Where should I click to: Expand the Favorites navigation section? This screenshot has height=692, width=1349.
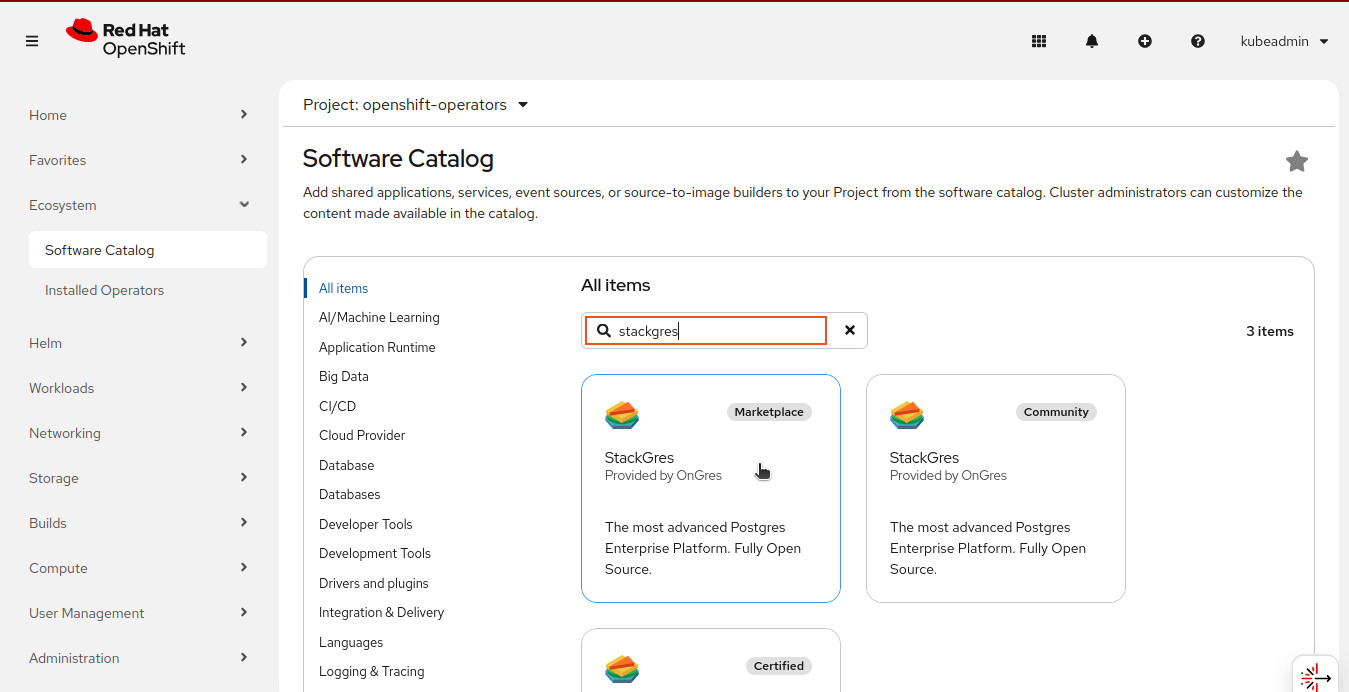click(139, 160)
